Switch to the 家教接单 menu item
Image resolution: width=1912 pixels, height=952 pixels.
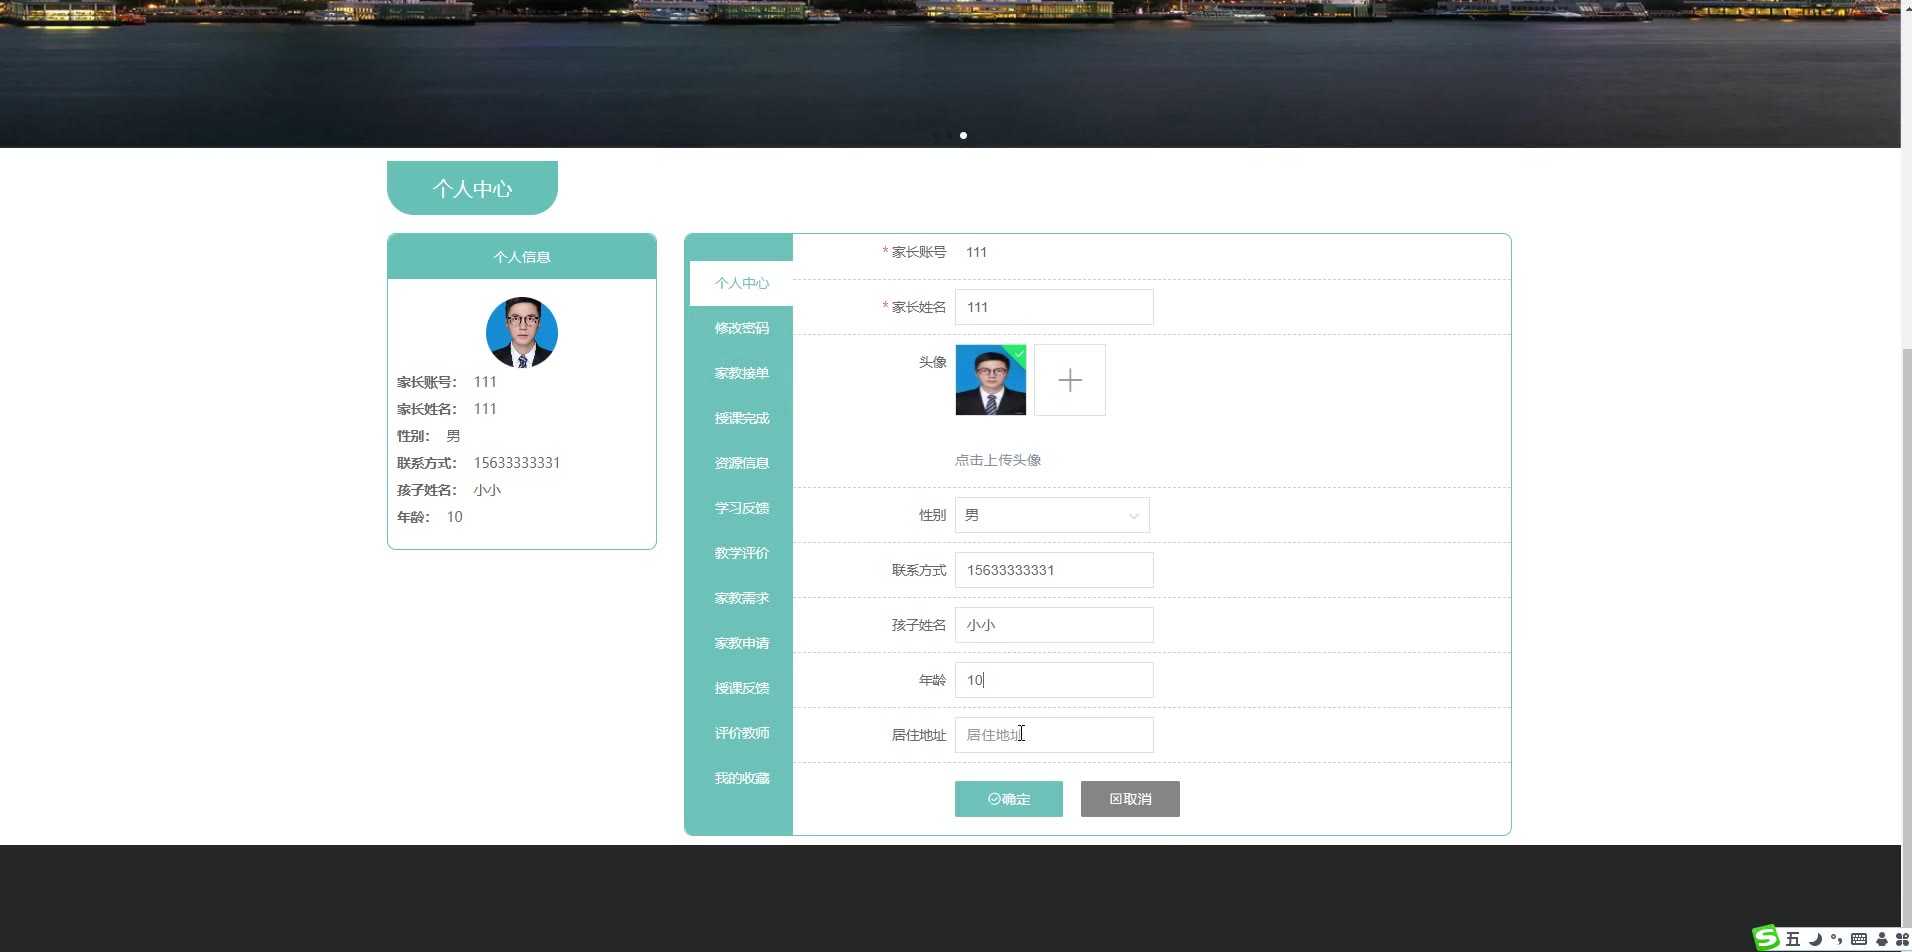(741, 373)
